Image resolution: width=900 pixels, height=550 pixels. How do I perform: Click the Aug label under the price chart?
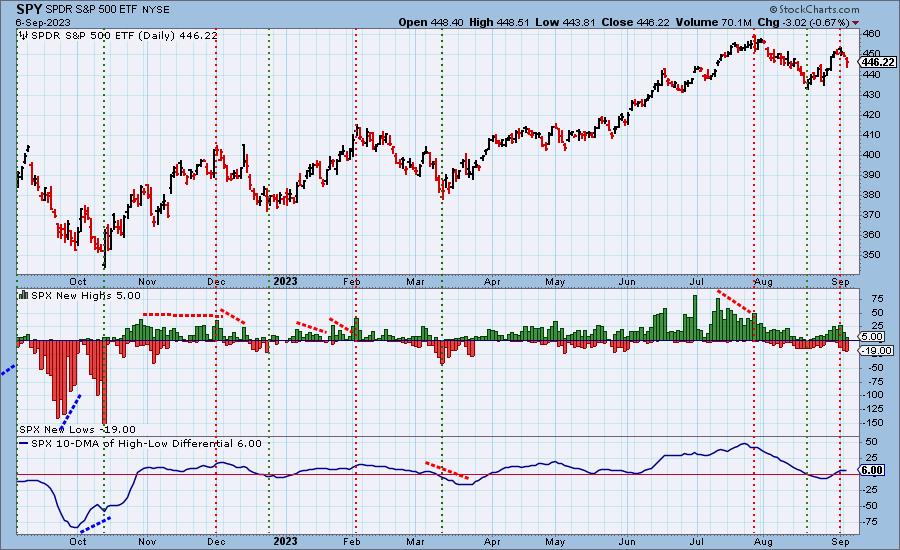(x=763, y=281)
